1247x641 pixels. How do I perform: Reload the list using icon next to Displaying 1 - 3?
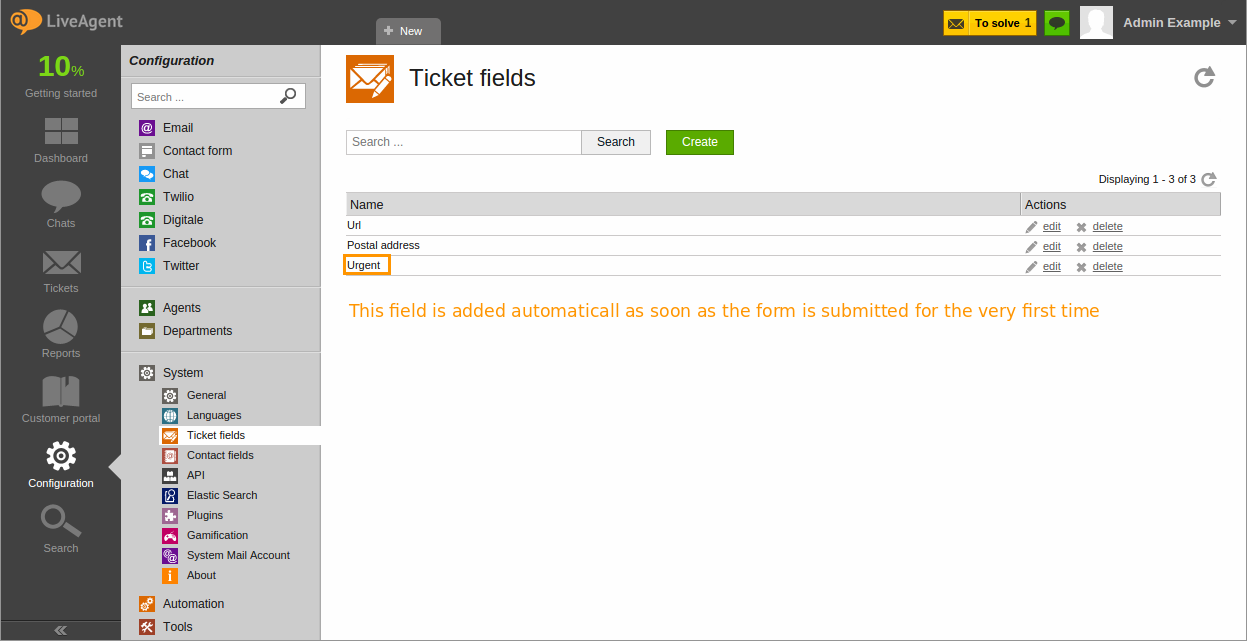[1209, 179]
